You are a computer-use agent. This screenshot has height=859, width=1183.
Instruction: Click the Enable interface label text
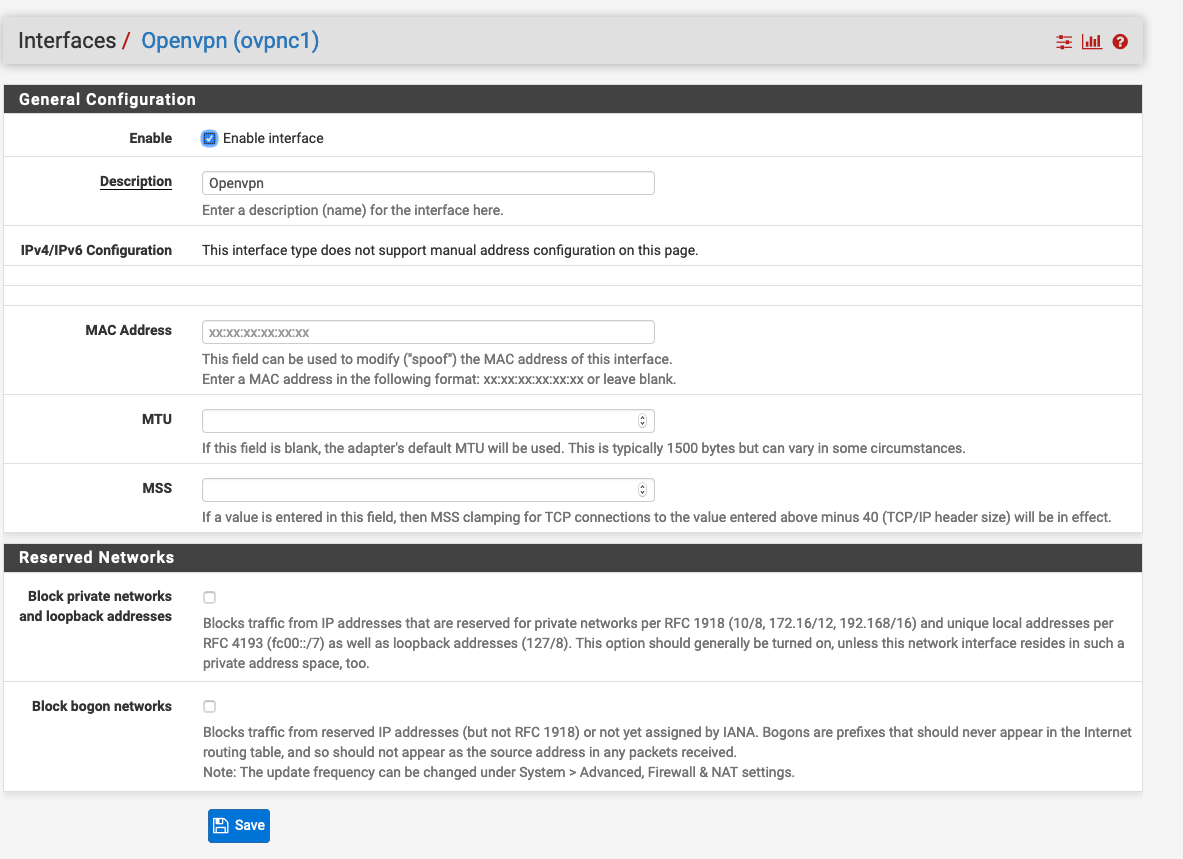pyautogui.click(x=273, y=138)
